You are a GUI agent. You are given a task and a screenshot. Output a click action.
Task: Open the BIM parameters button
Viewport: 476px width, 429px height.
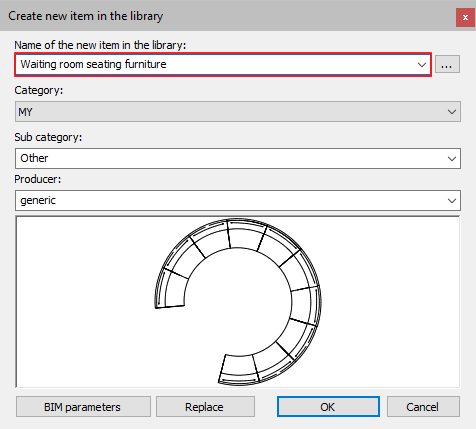83,407
